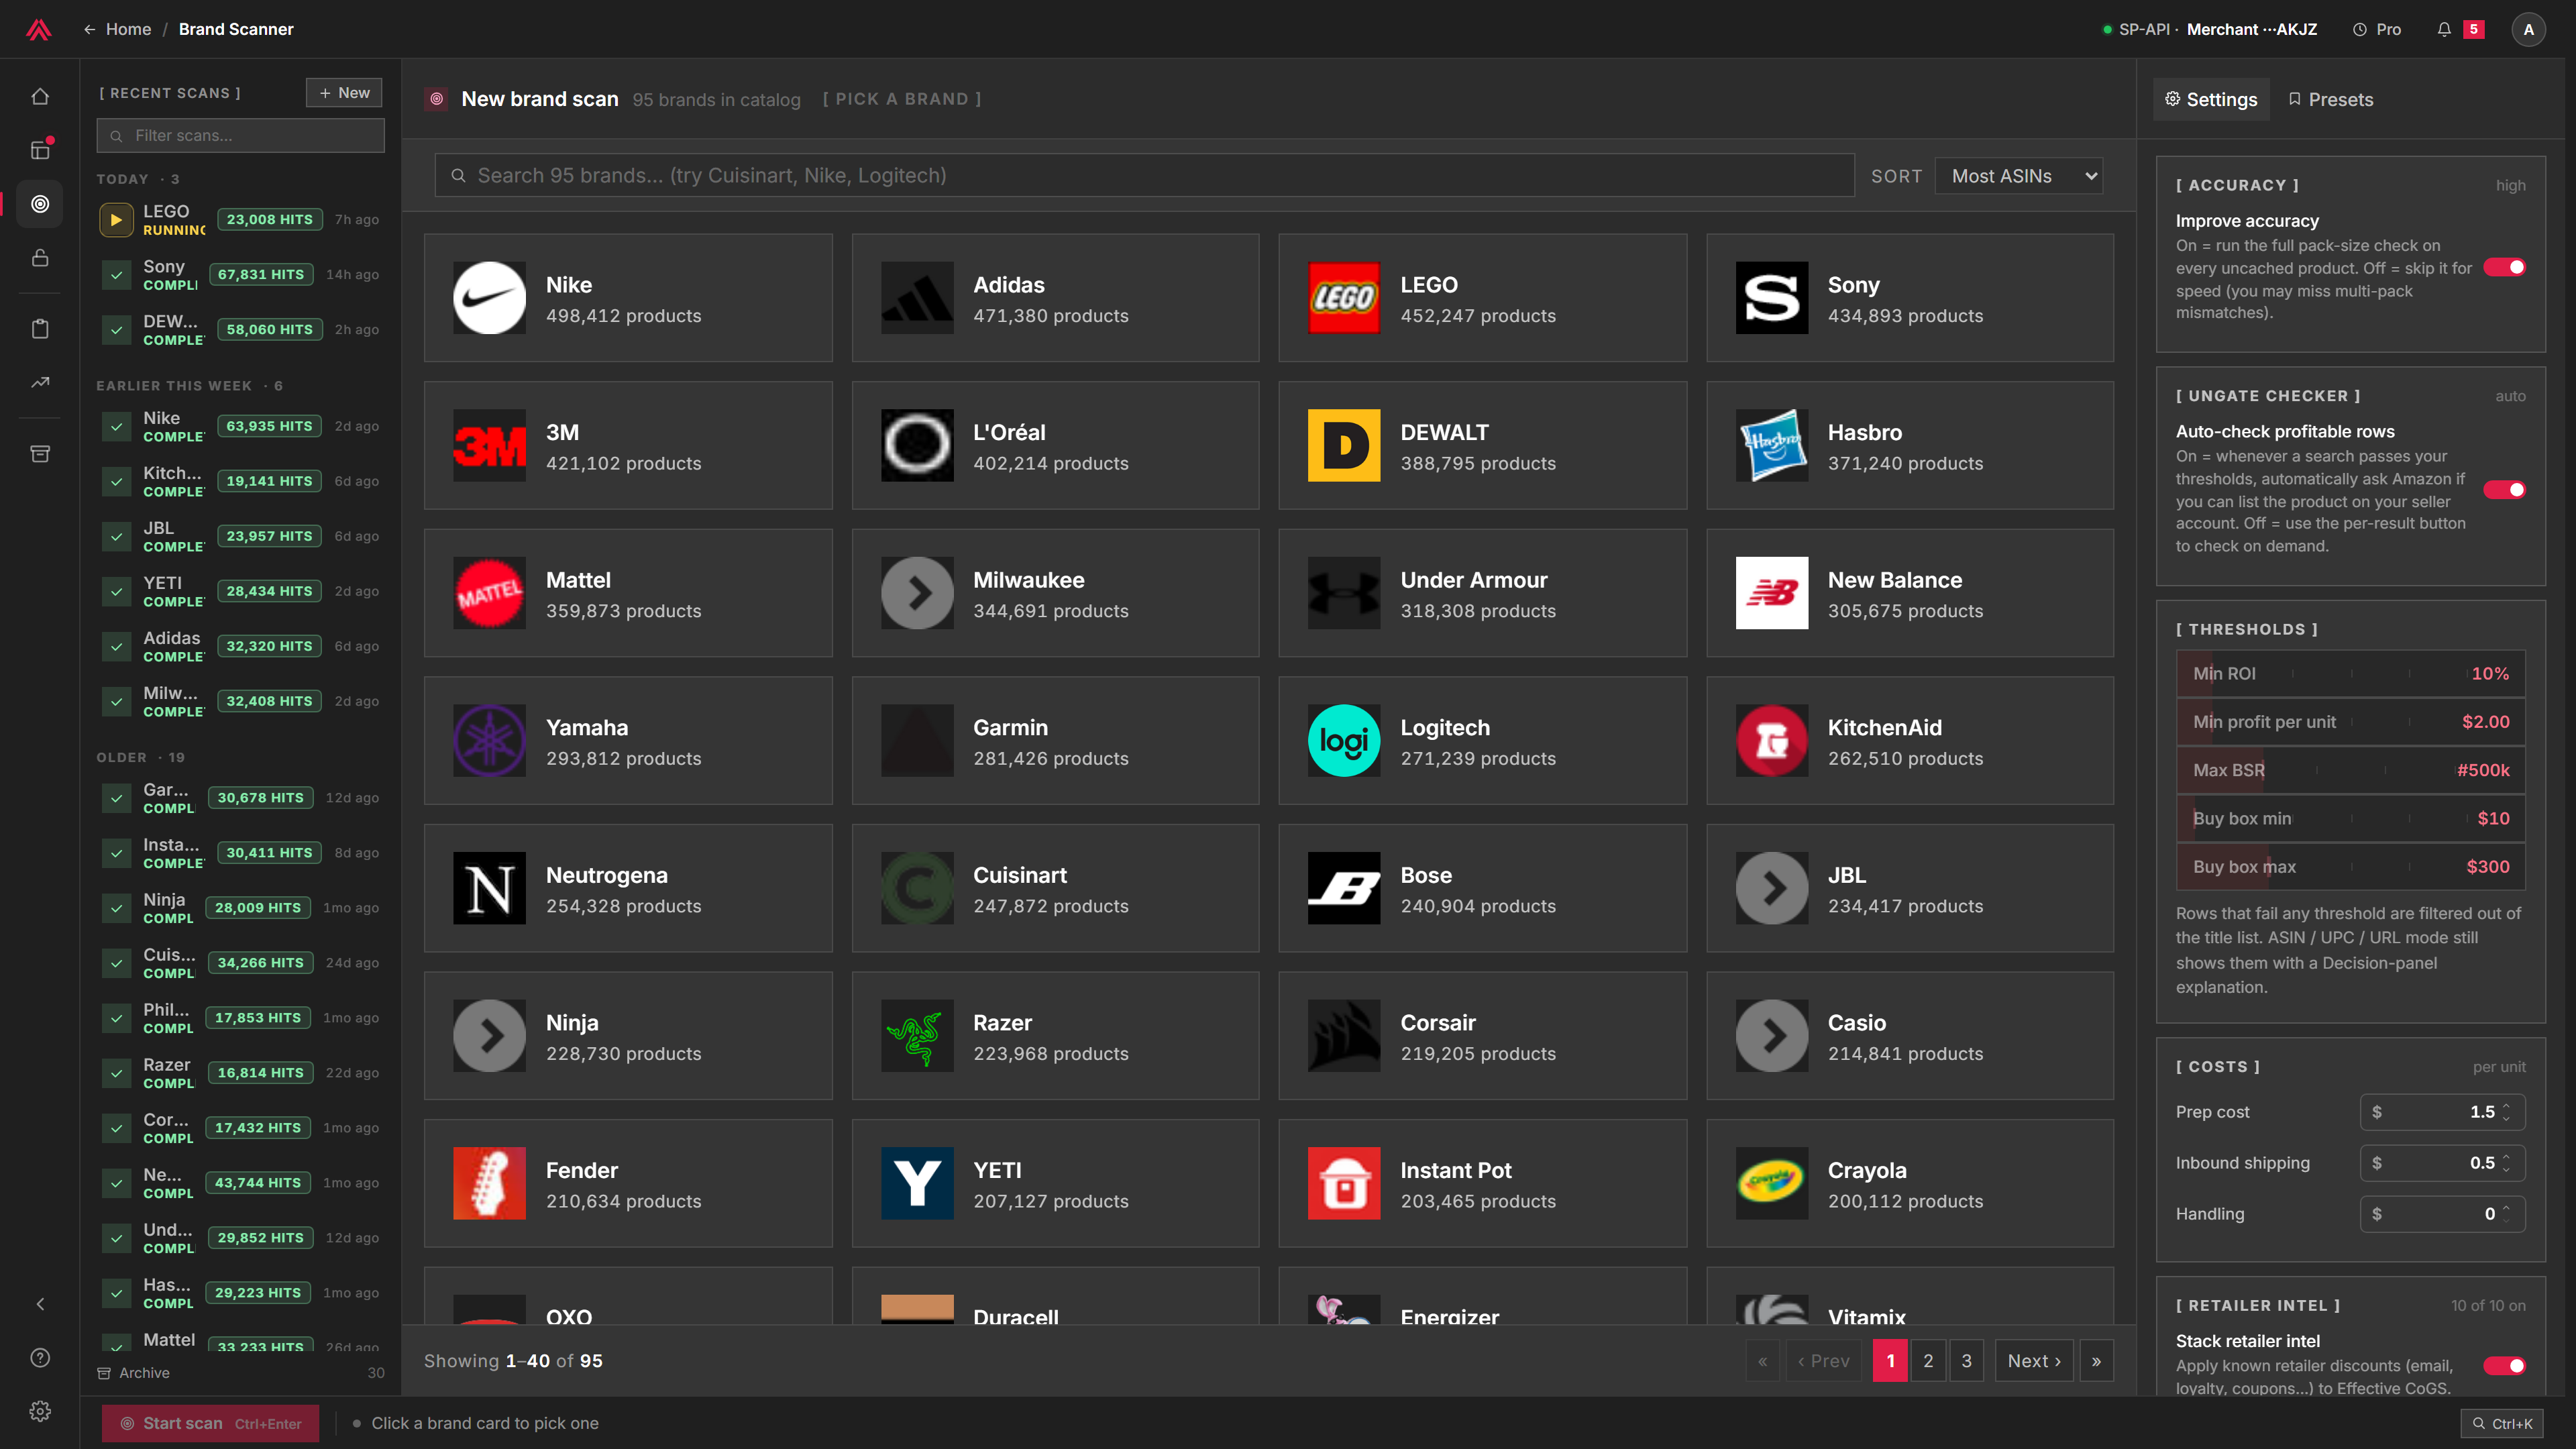Click the Sony completed scan checkmark
Viewport: 2576px width, 1449px height.
pyautogui.click(x=116, y=274)
